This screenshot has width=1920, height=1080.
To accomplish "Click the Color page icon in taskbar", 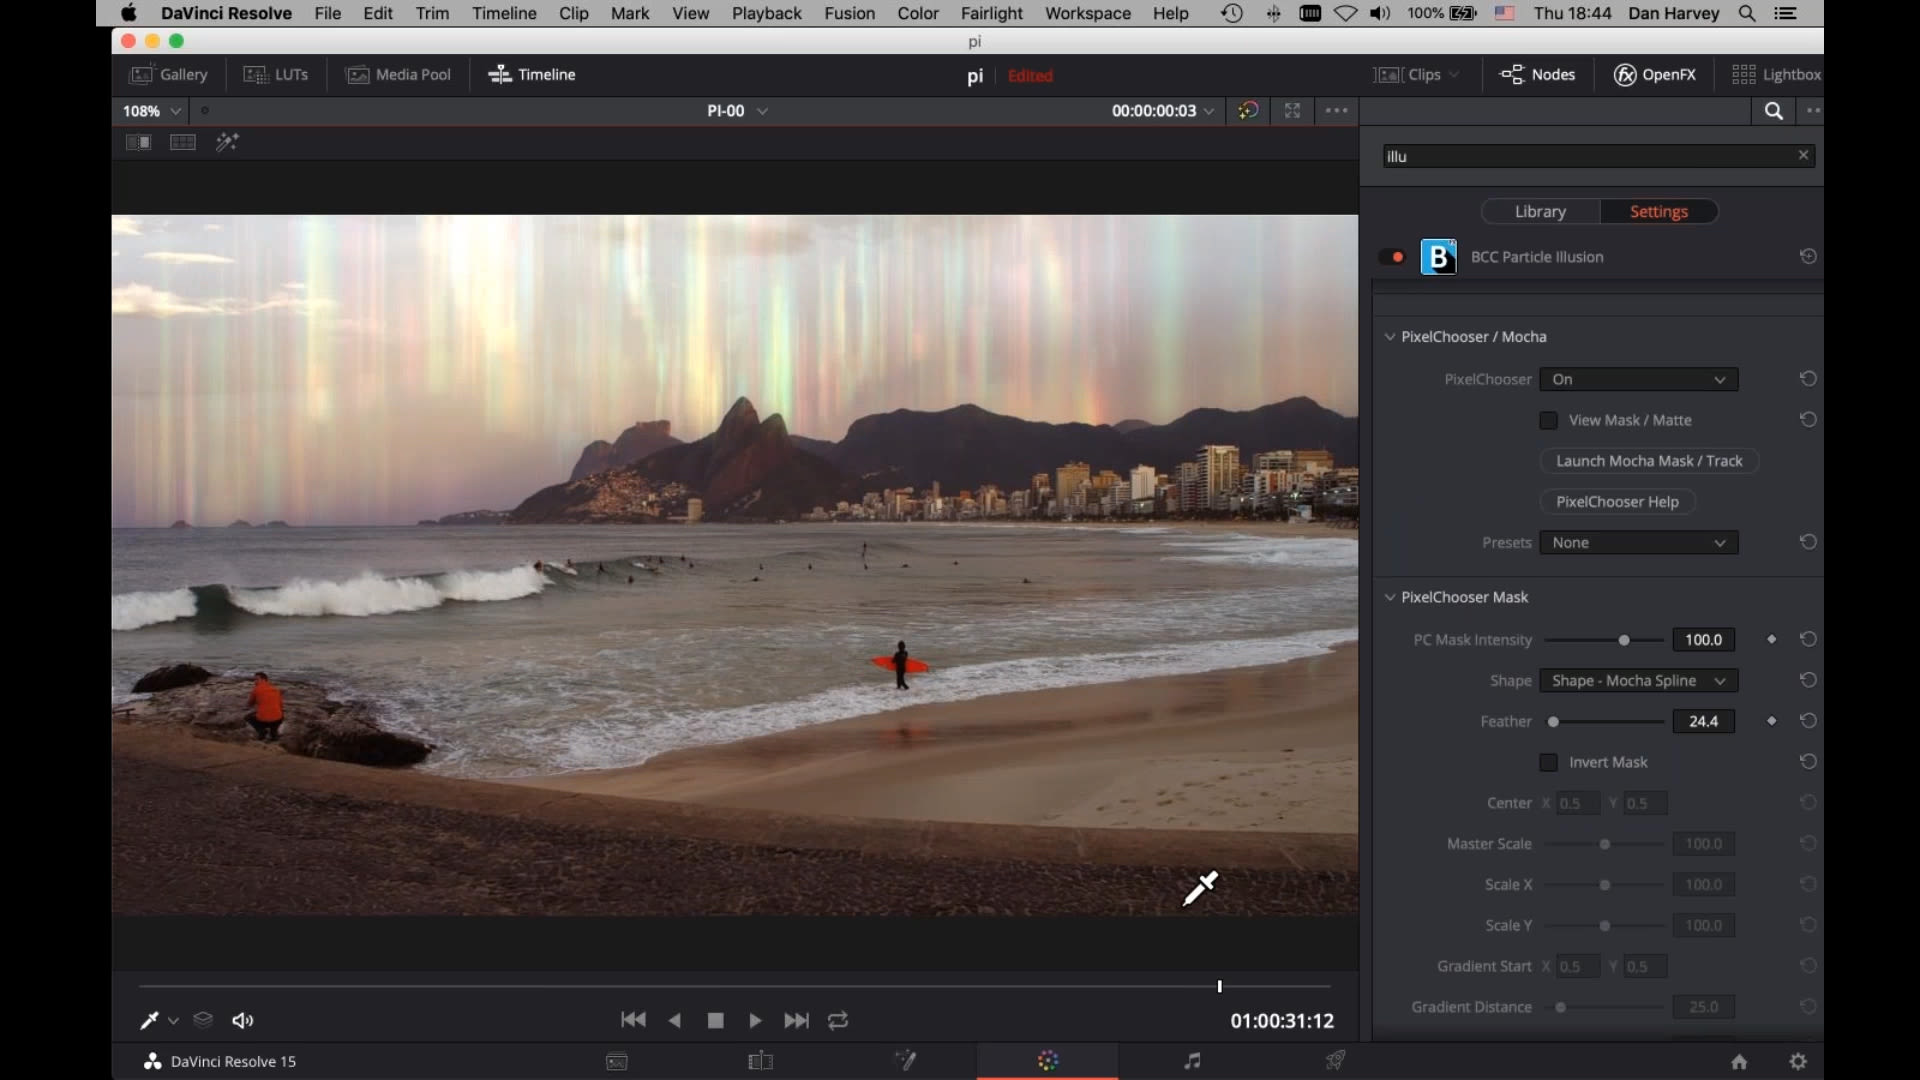I will tap(1046, 1060).
